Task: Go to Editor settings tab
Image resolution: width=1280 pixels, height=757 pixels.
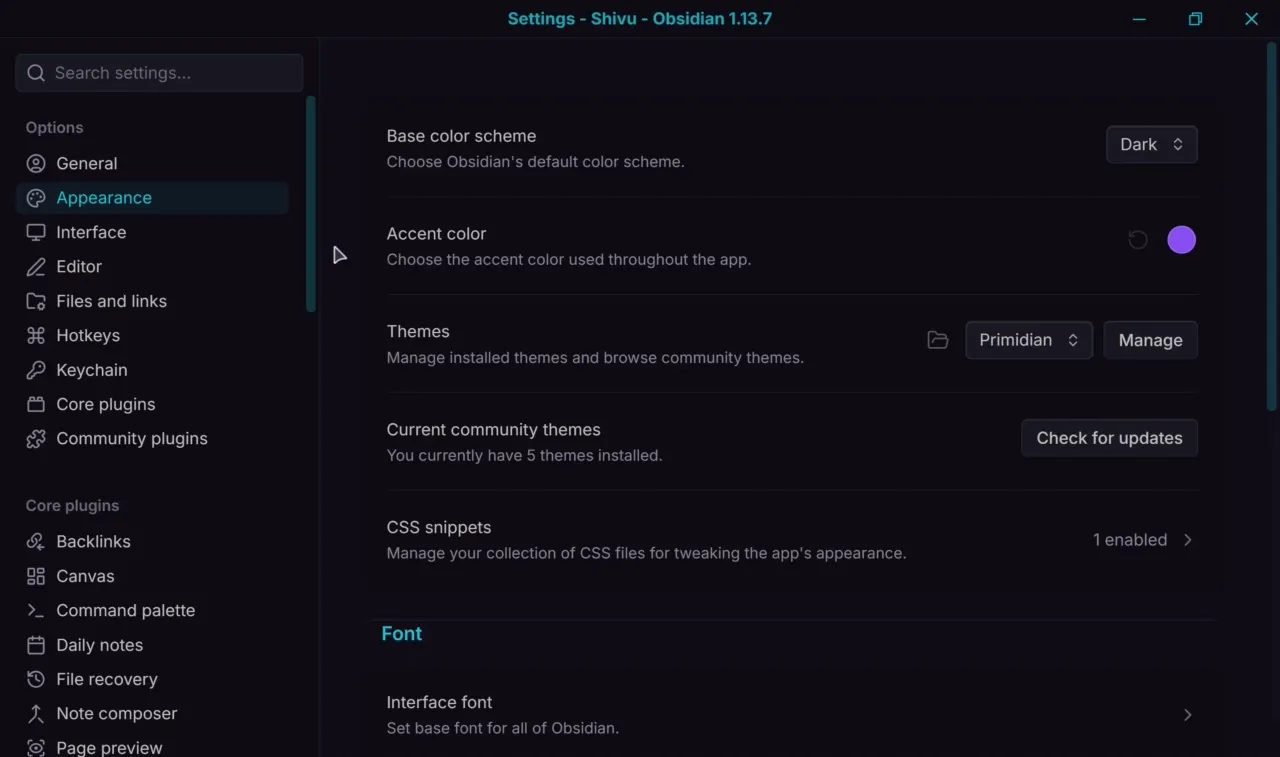Action: coord(152,267)
